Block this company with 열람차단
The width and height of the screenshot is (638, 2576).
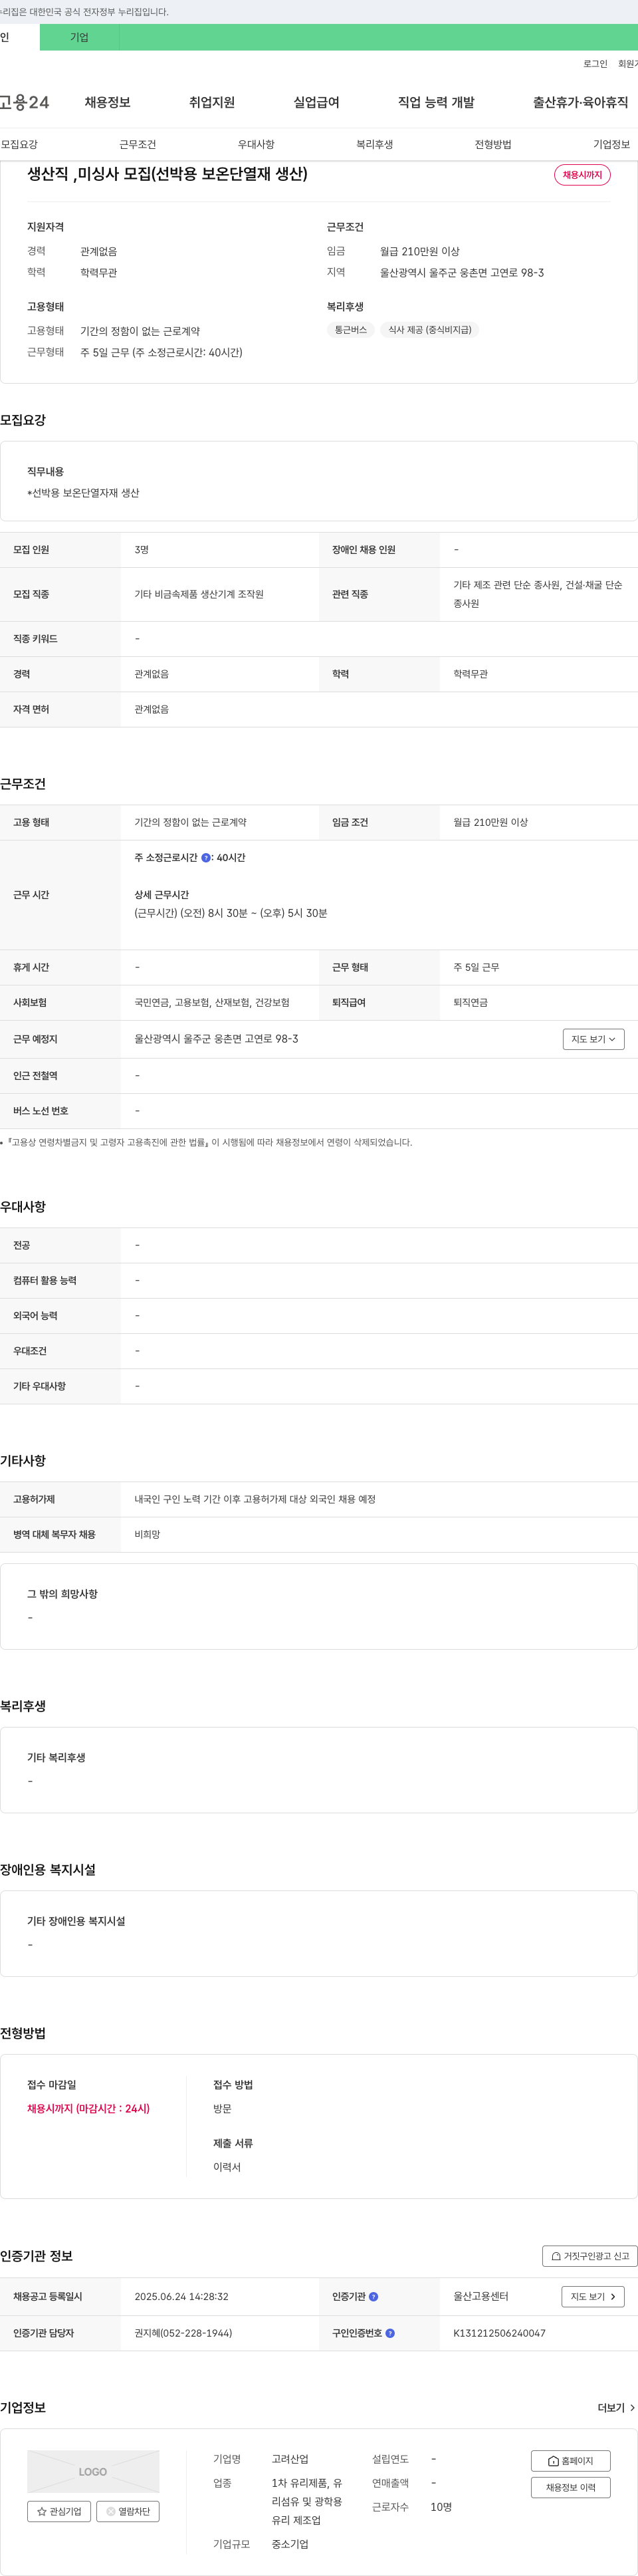tap(128, 2511)
